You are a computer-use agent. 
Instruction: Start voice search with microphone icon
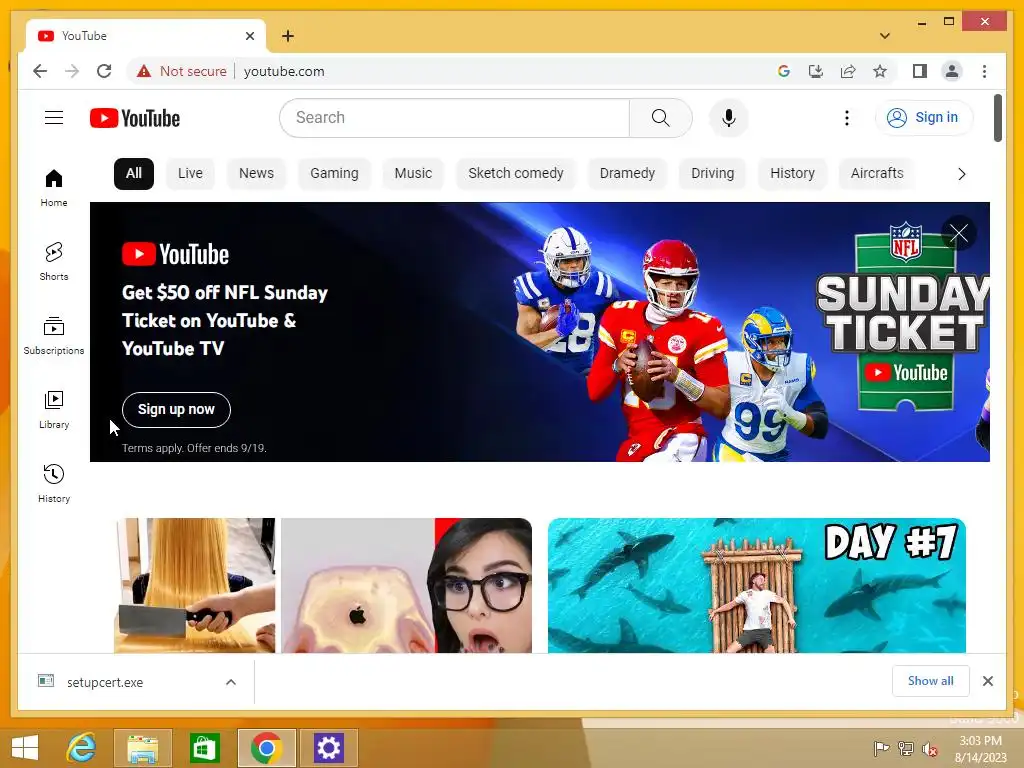pos(729,118)
